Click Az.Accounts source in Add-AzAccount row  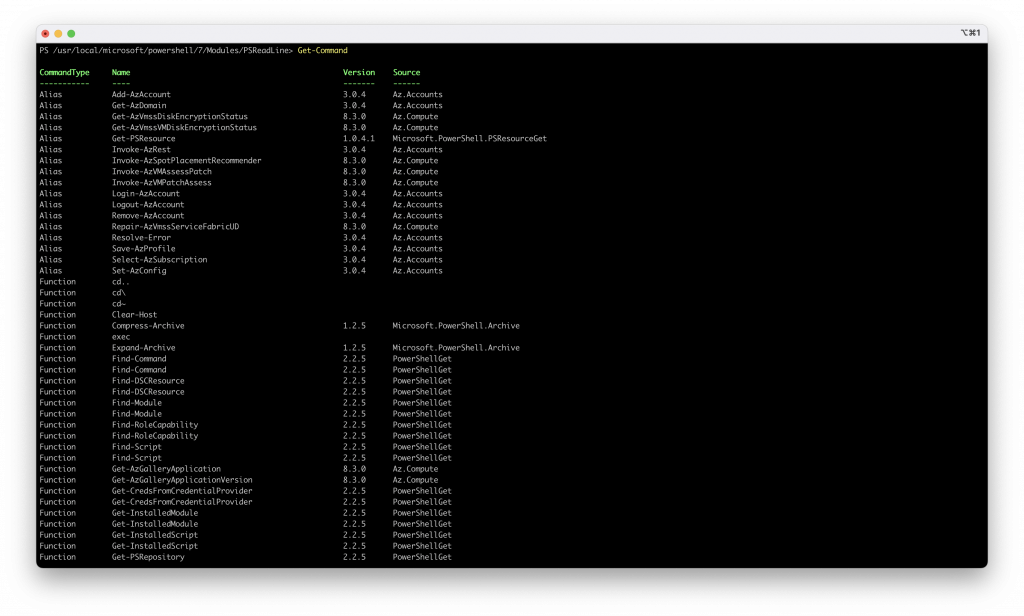click(x=417, y=95)
